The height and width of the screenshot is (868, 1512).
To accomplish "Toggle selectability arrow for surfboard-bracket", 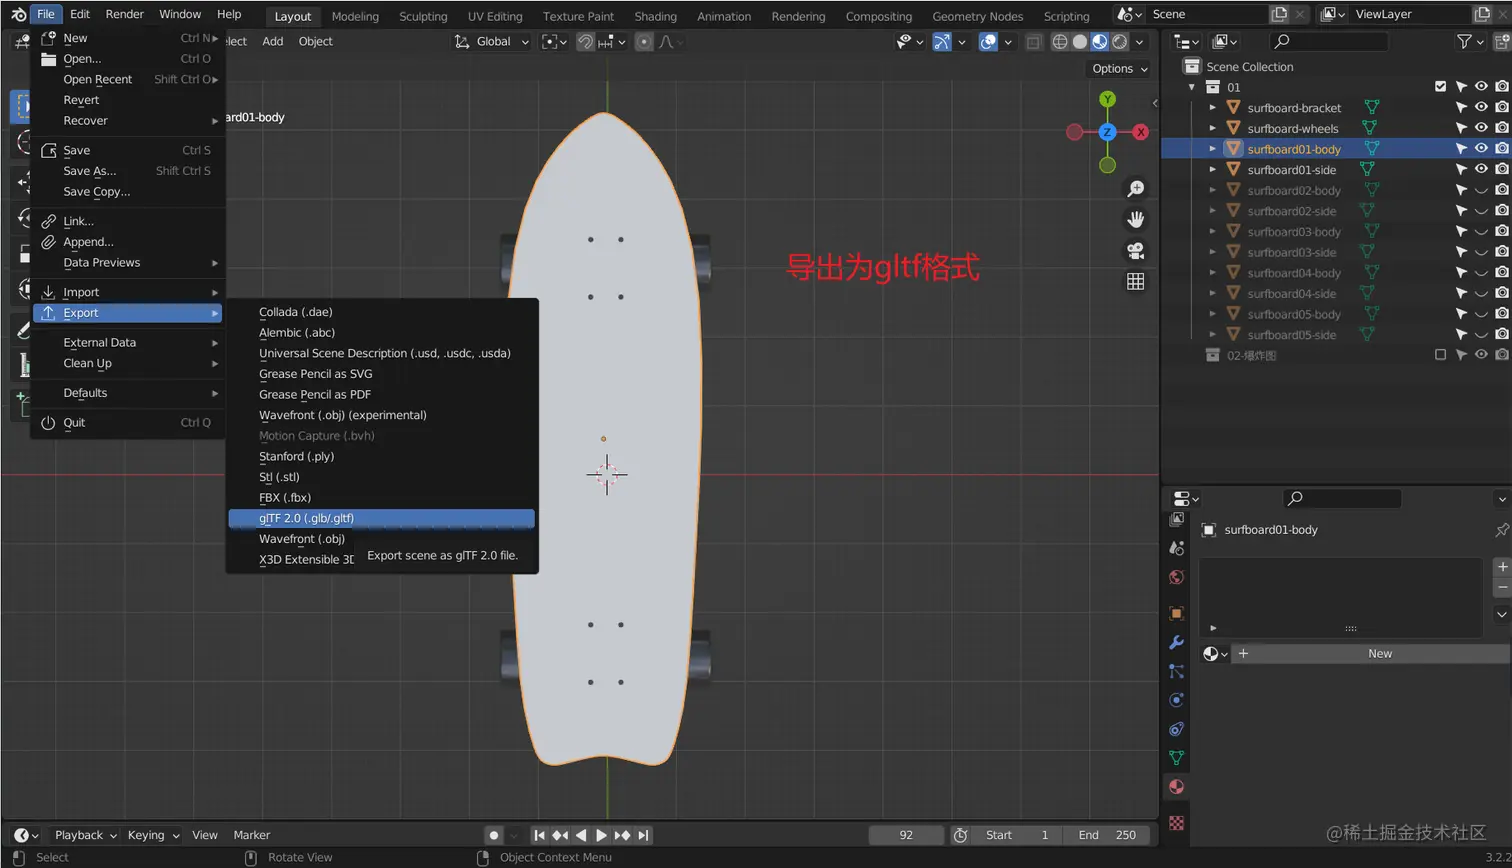I will pyautogui.click(x=1461, y=108).
